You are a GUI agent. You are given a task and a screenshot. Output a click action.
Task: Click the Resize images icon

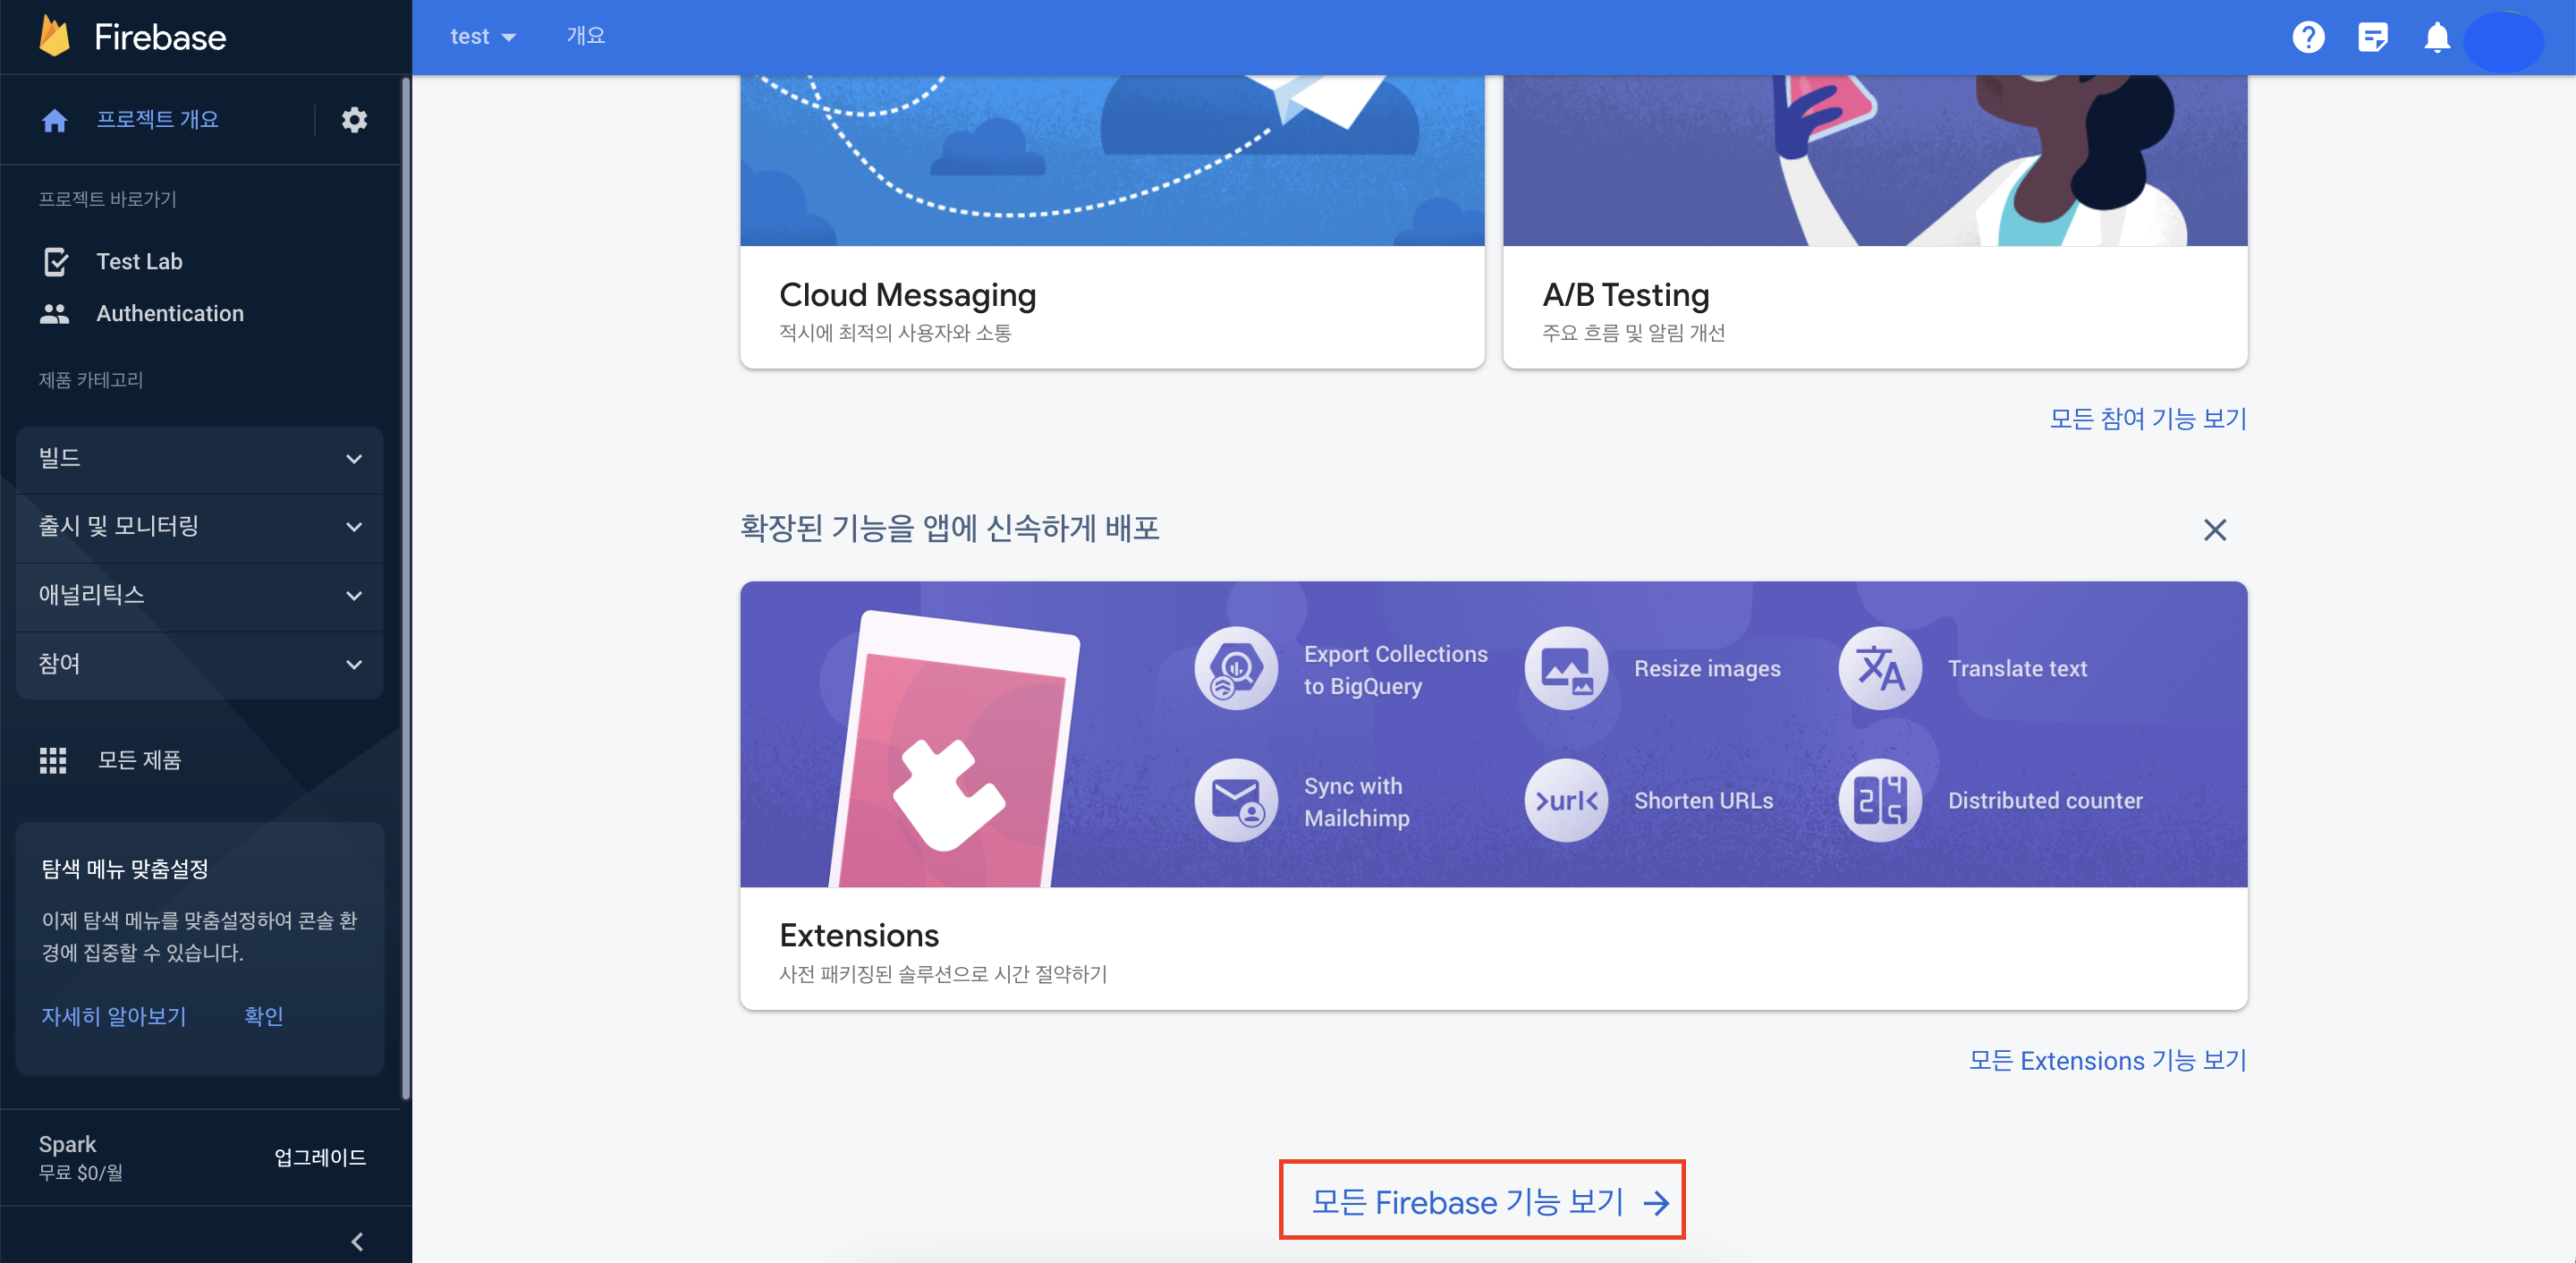(x=1566, y=669)
